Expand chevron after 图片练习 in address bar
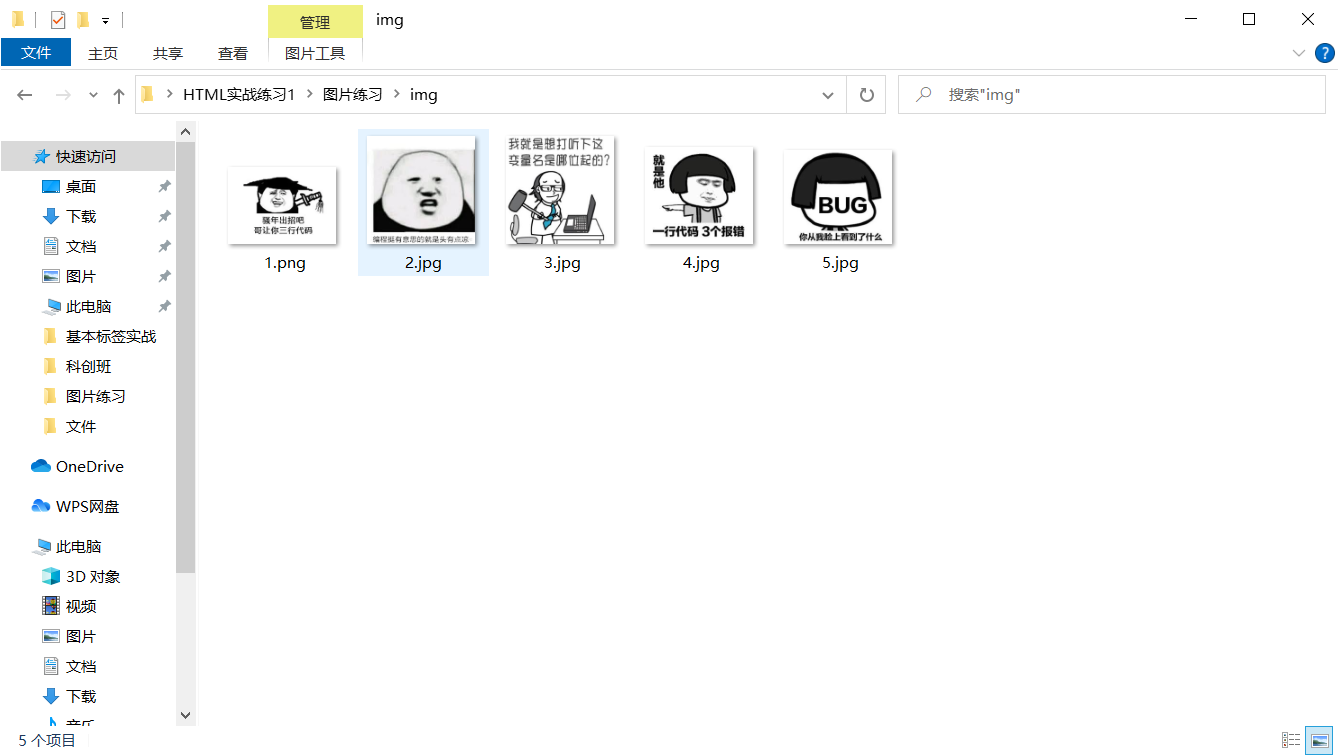This screenshot has height=756, width=1339. click(397, 95)
